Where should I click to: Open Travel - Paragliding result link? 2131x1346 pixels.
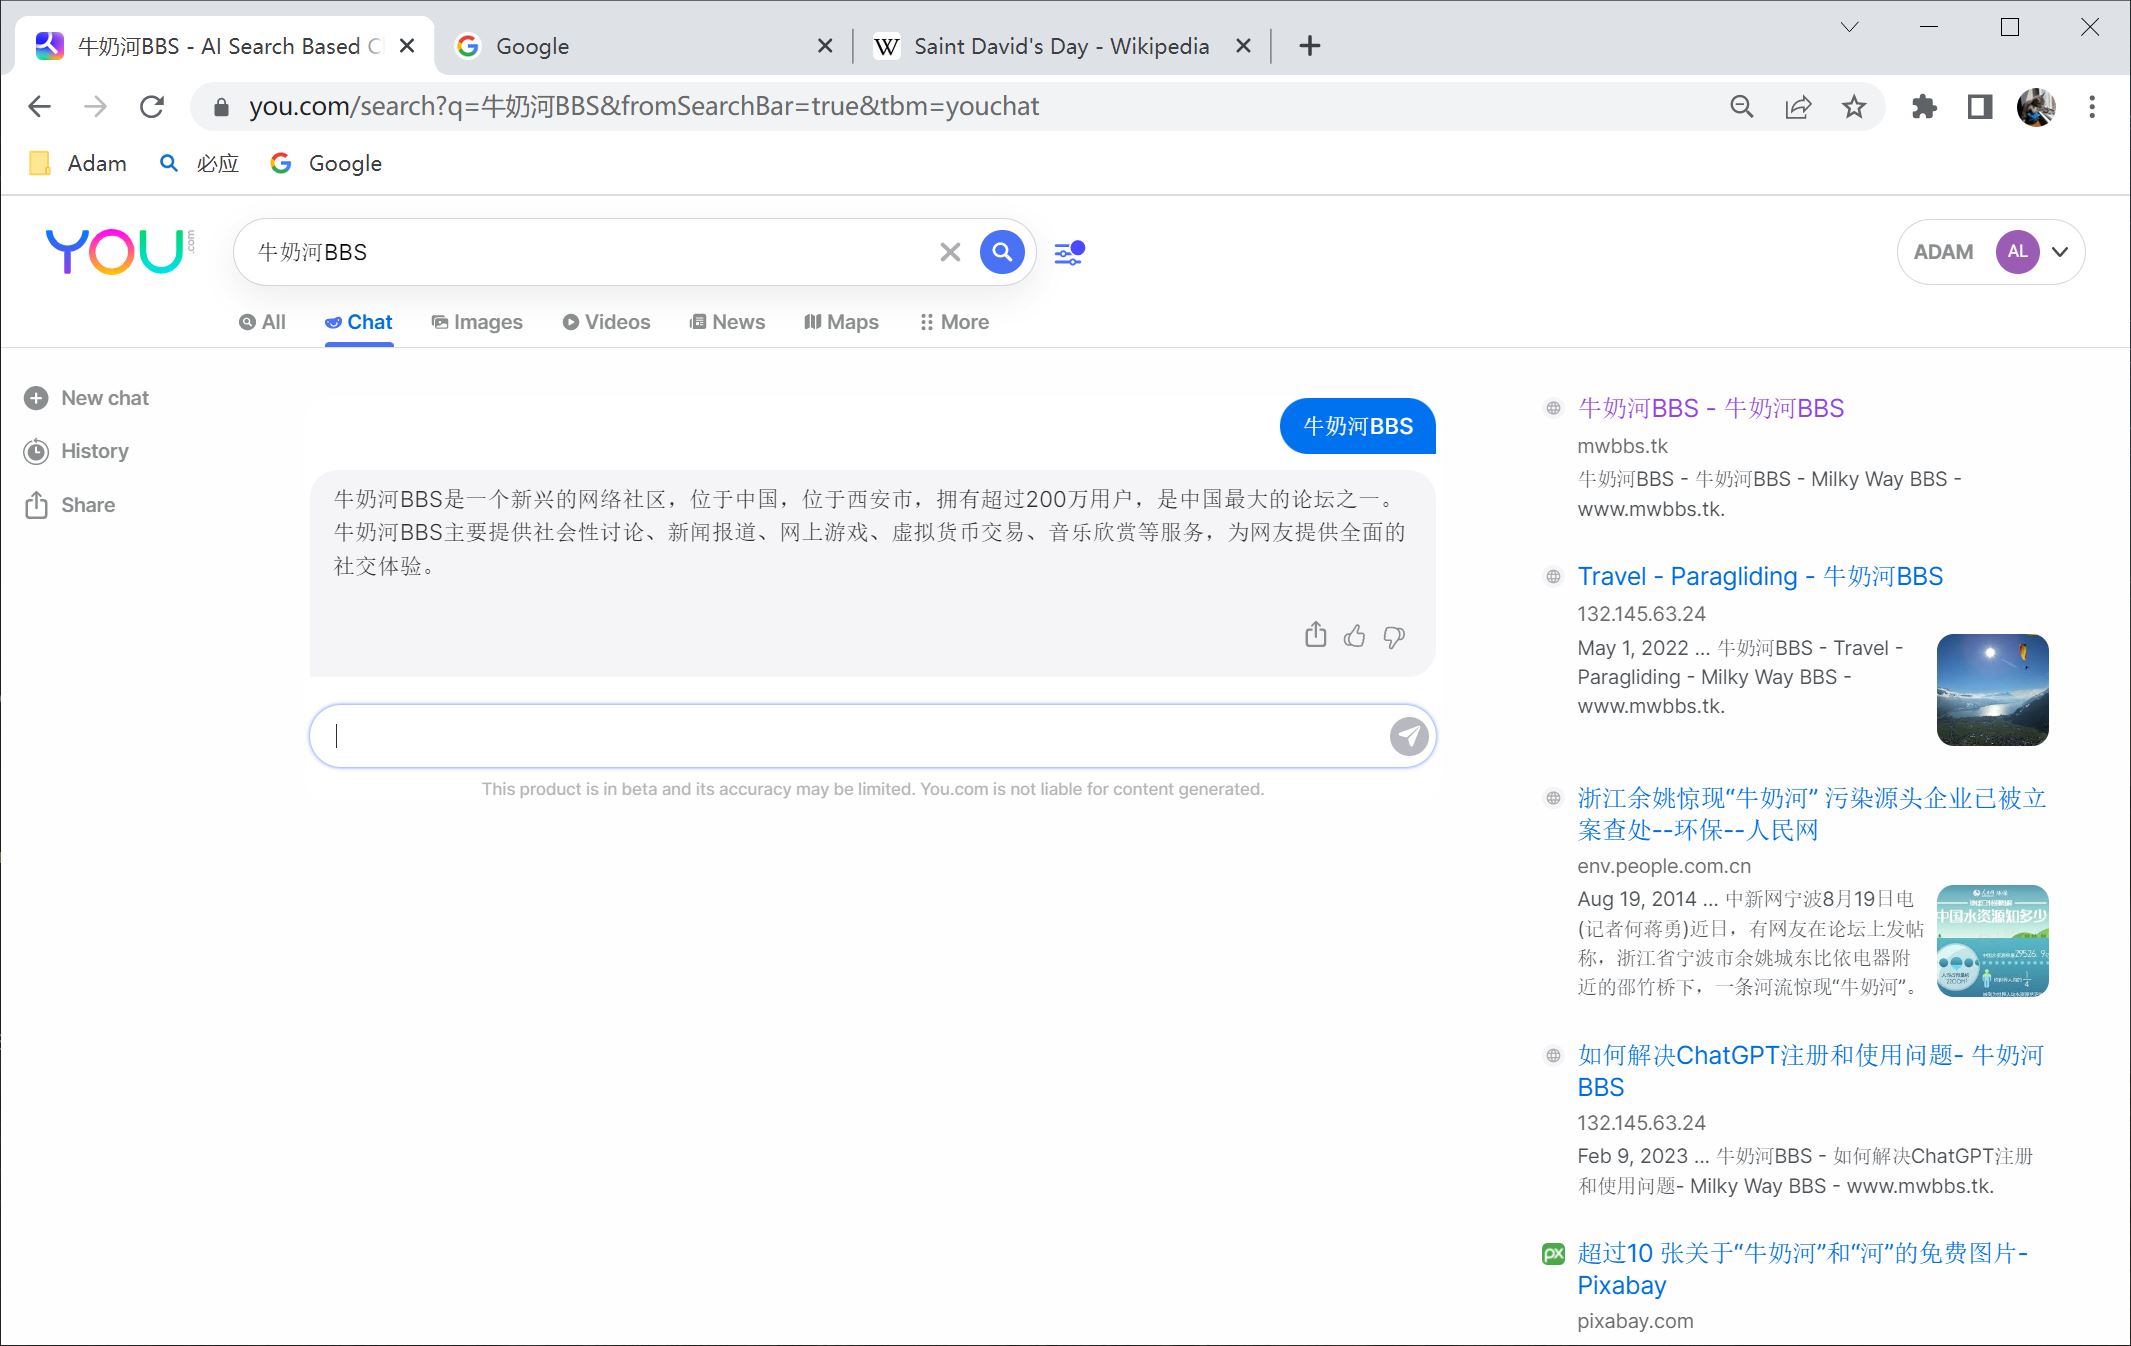point(1760,576)
